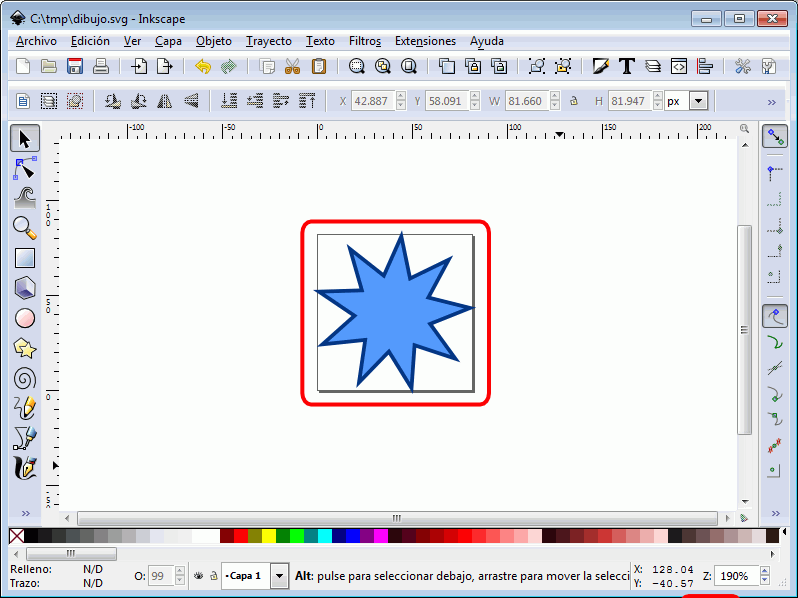
Task: Activate the Spiral tool
Action: (x=25, y=378)
